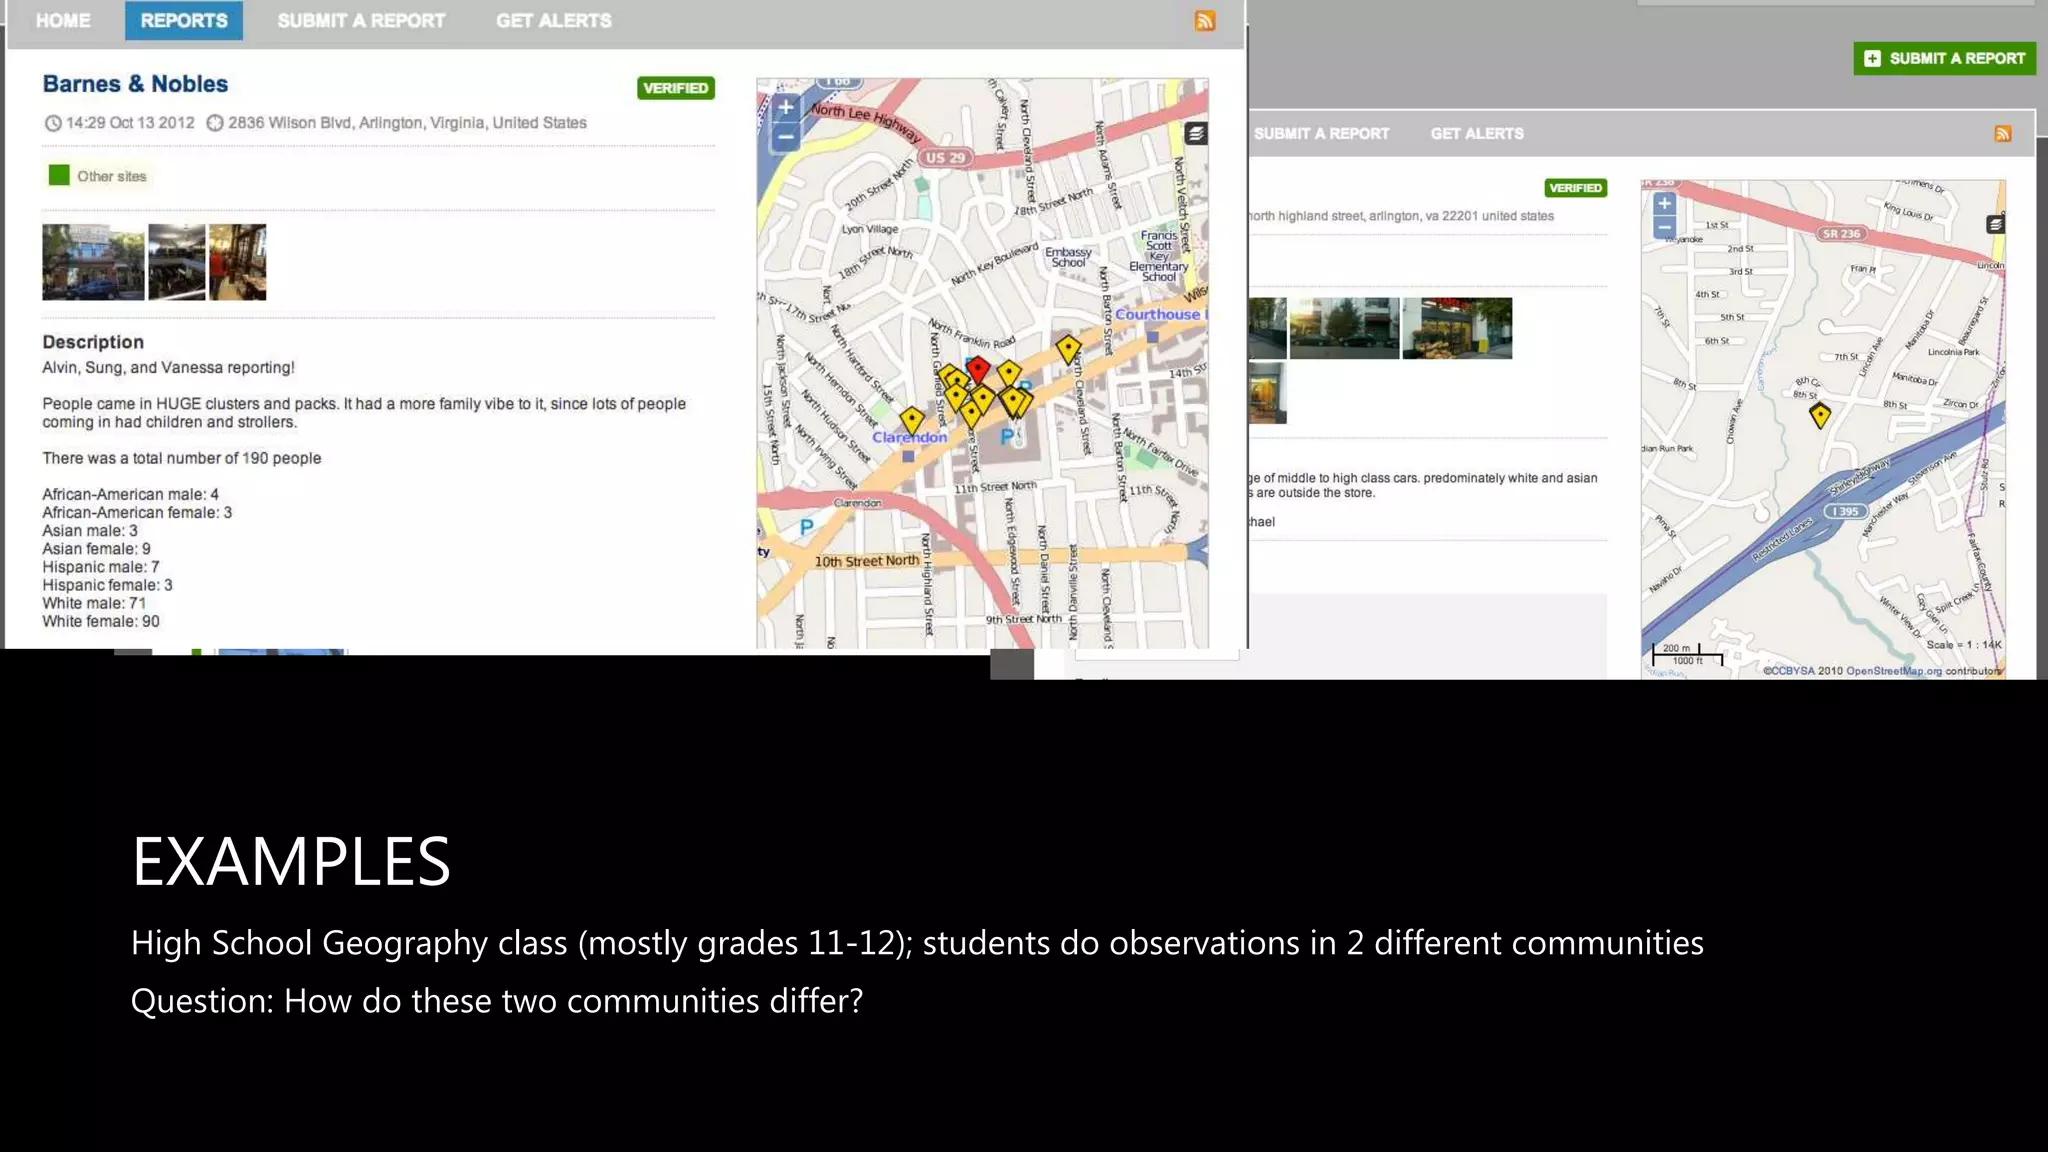This screenshot has height=1152, width=2048.
Task: Click green Other sites category swatch
Action: [59, 175]
